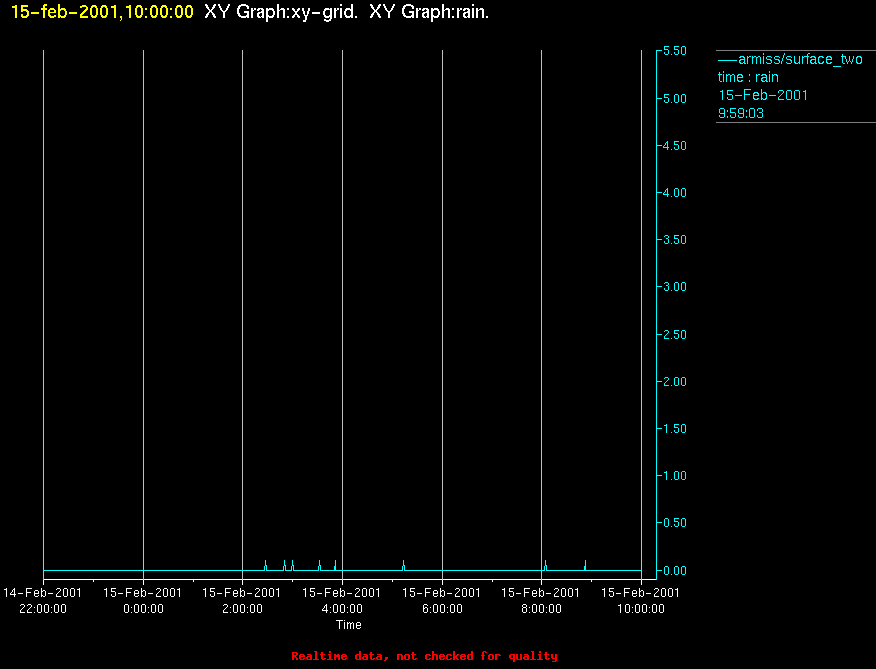876x669 pixels.
Task: Click the x-axis label "14-Feb-2001 22:00:00"
Action: click(42, 600)
